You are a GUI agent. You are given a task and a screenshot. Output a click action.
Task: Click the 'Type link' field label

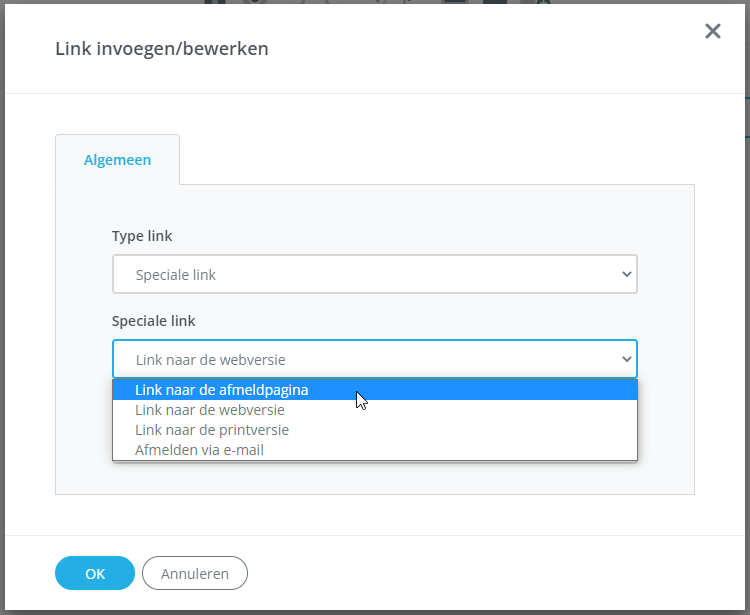coord(142,236)
